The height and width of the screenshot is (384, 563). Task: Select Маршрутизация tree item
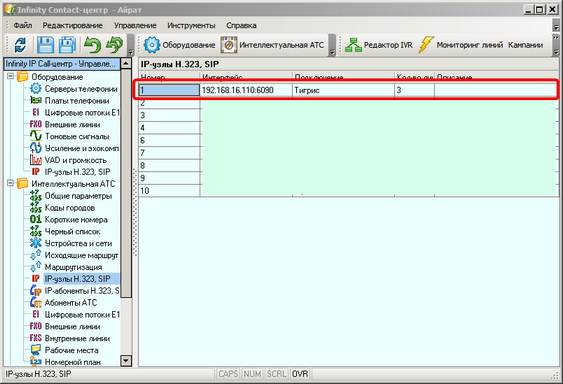point(73,267)
